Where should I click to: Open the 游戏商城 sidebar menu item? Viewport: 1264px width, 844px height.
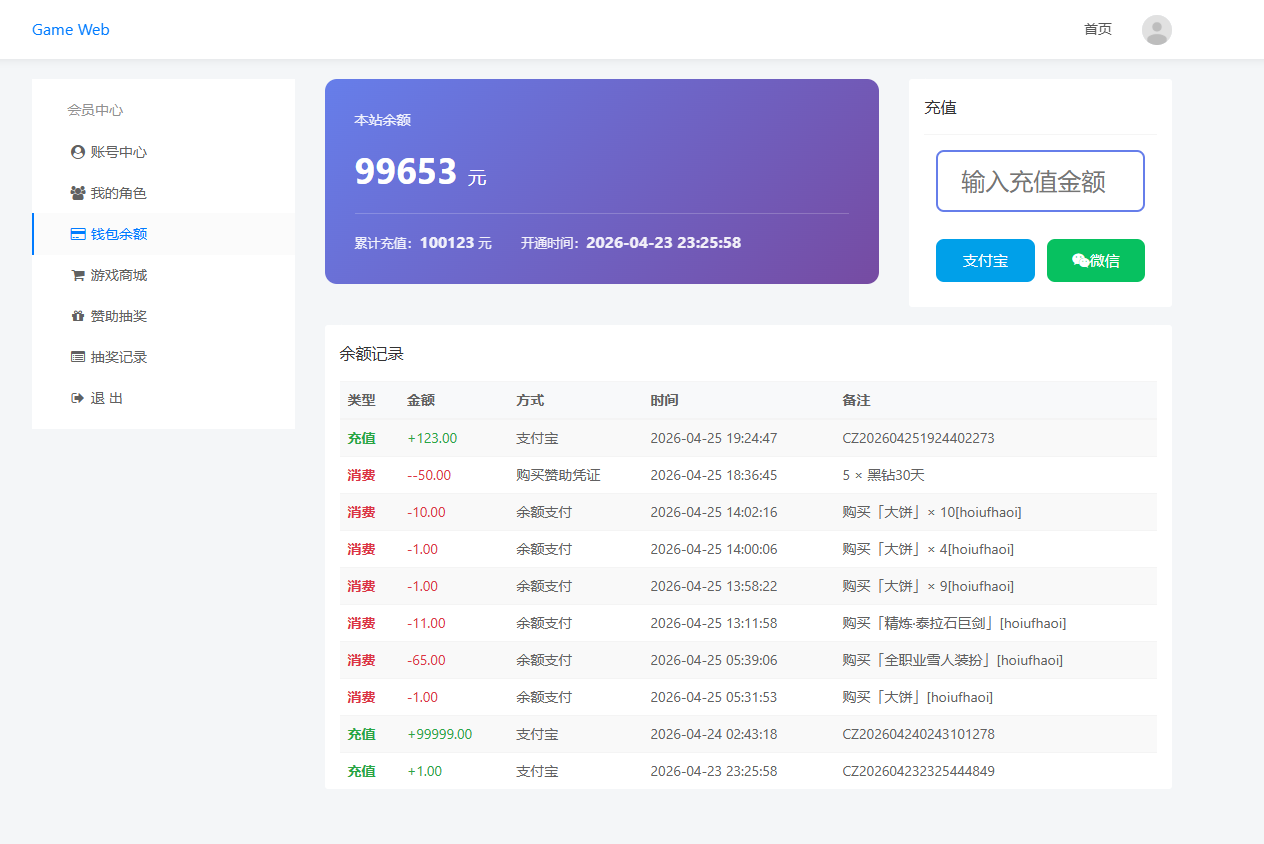[118, 275]
